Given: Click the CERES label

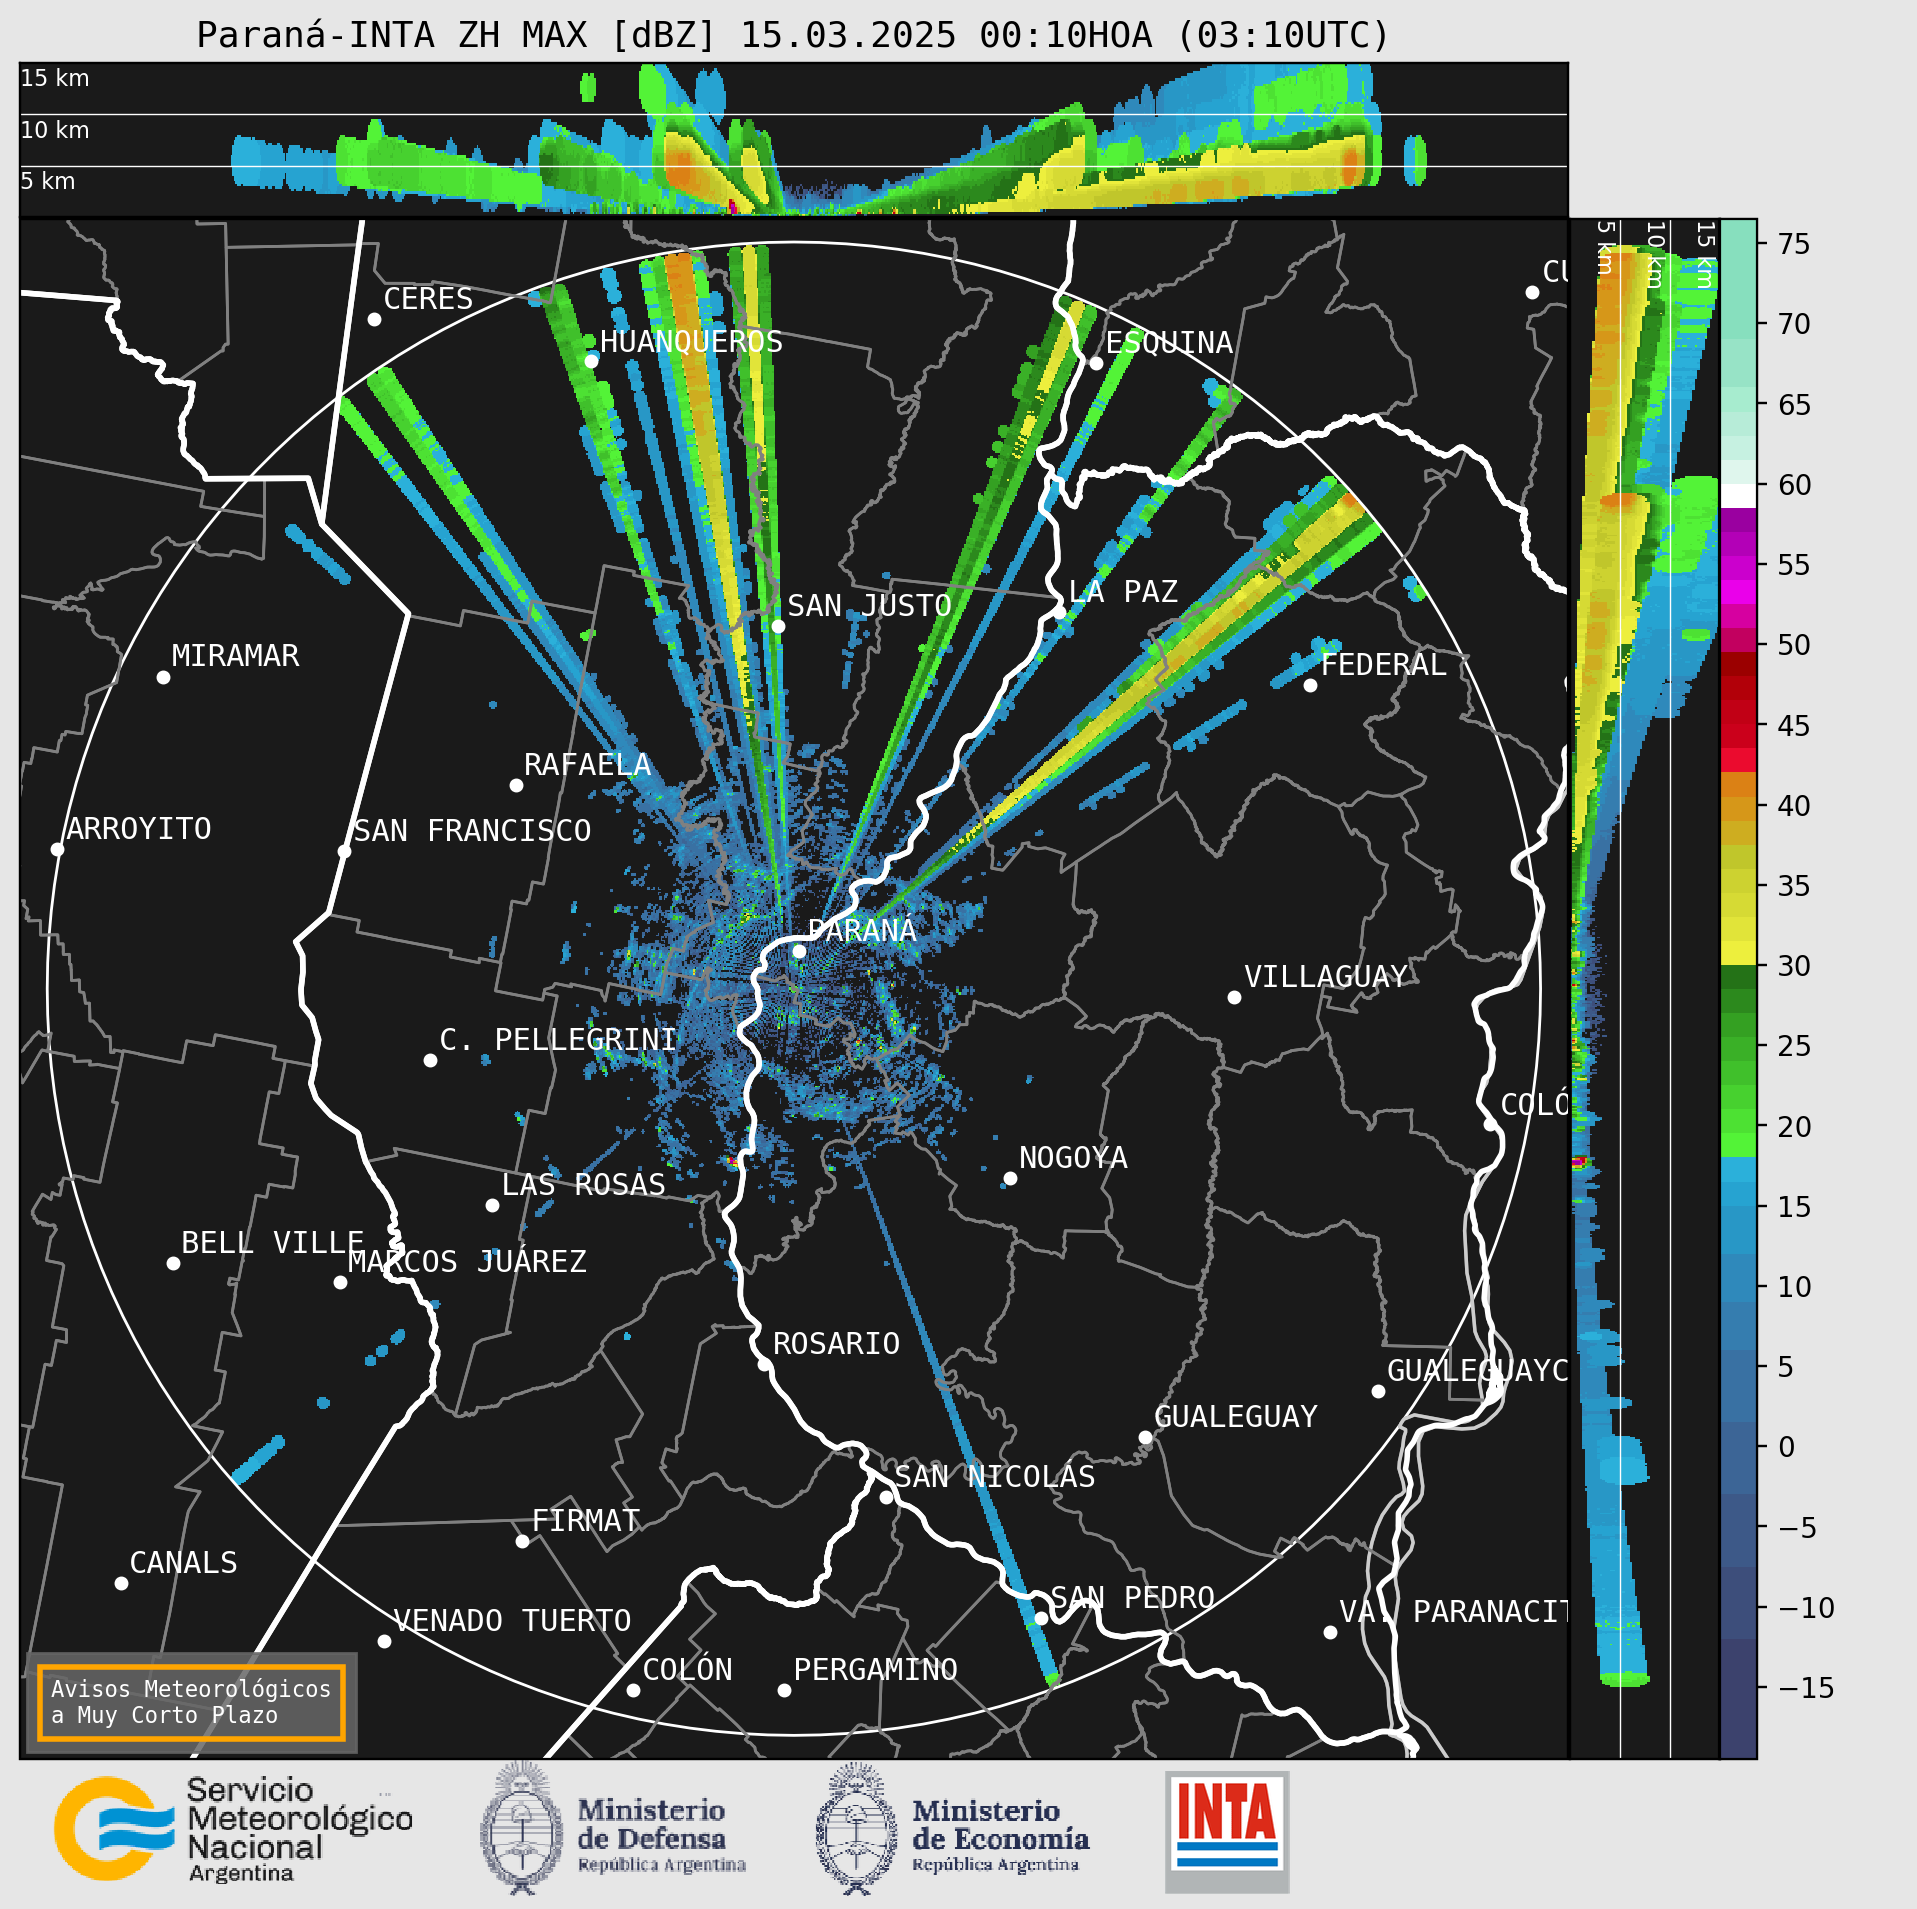Looking at the screenshot, I should pos(428,298).
